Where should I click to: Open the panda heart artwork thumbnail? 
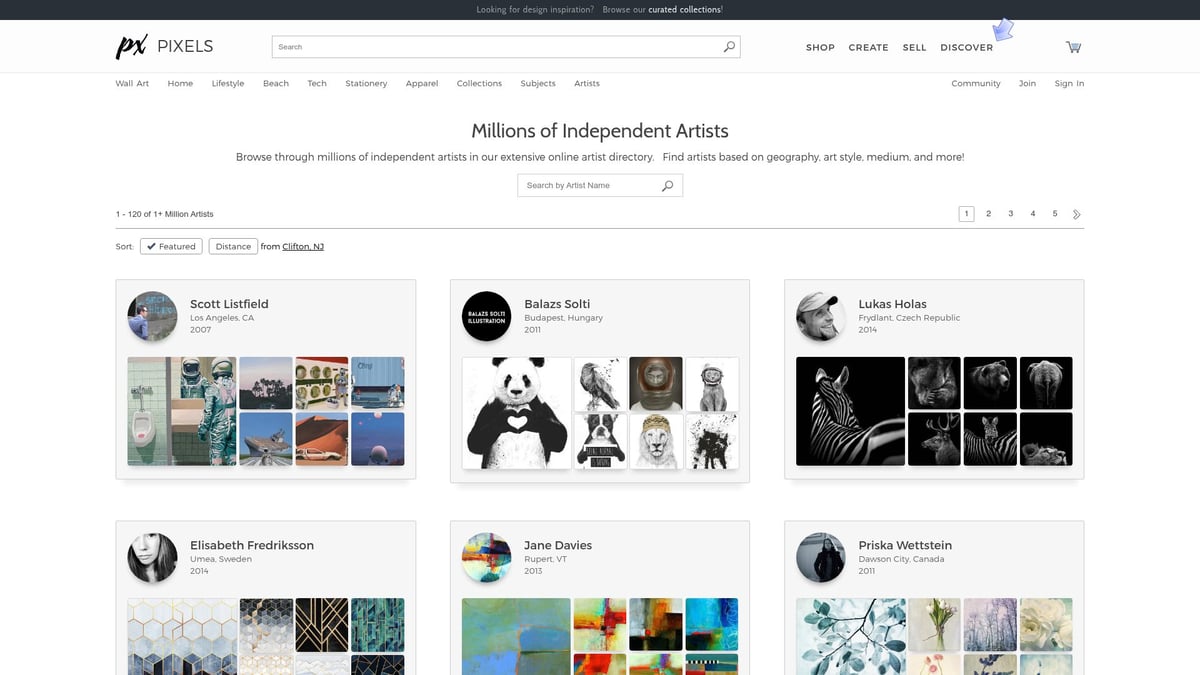coord(517,413)
